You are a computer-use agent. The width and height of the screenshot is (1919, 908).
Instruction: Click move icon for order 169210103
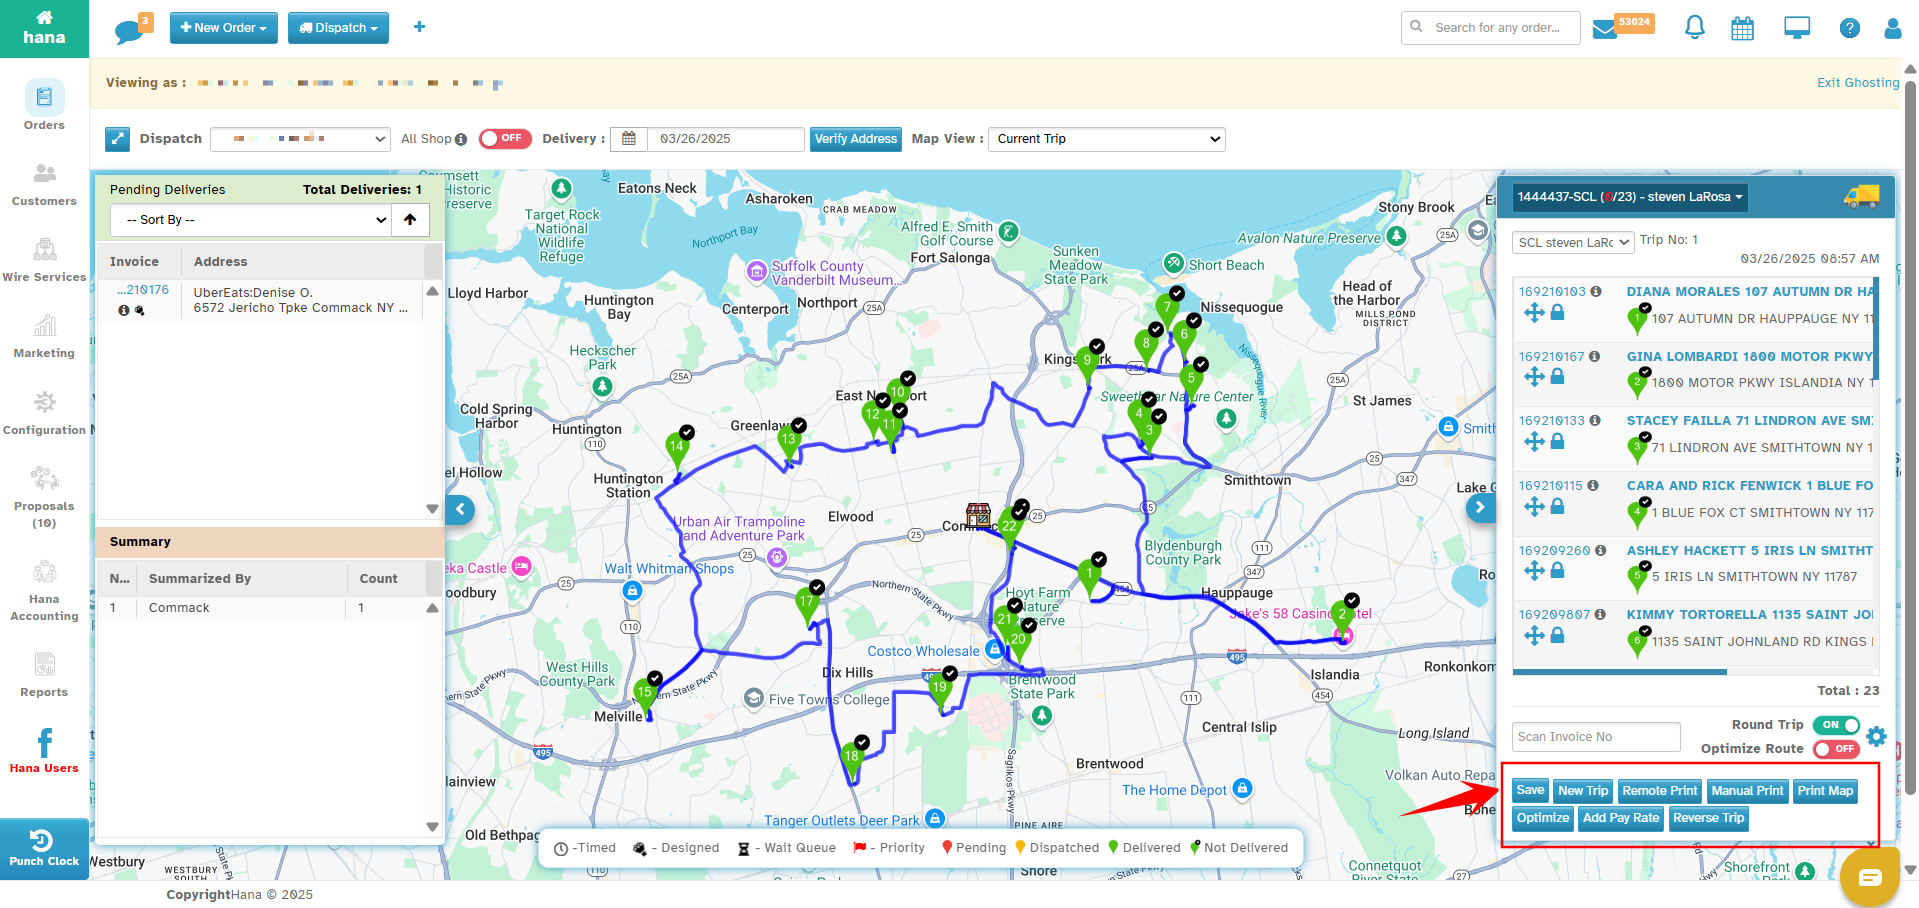pos(1534,313)
